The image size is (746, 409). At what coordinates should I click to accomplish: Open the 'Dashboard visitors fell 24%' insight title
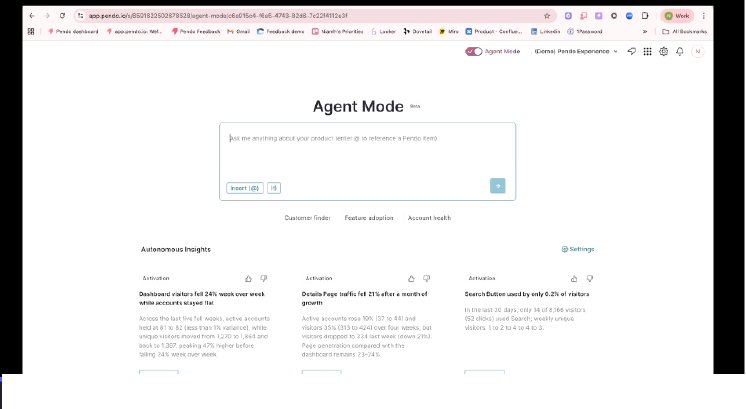point(202,298)
